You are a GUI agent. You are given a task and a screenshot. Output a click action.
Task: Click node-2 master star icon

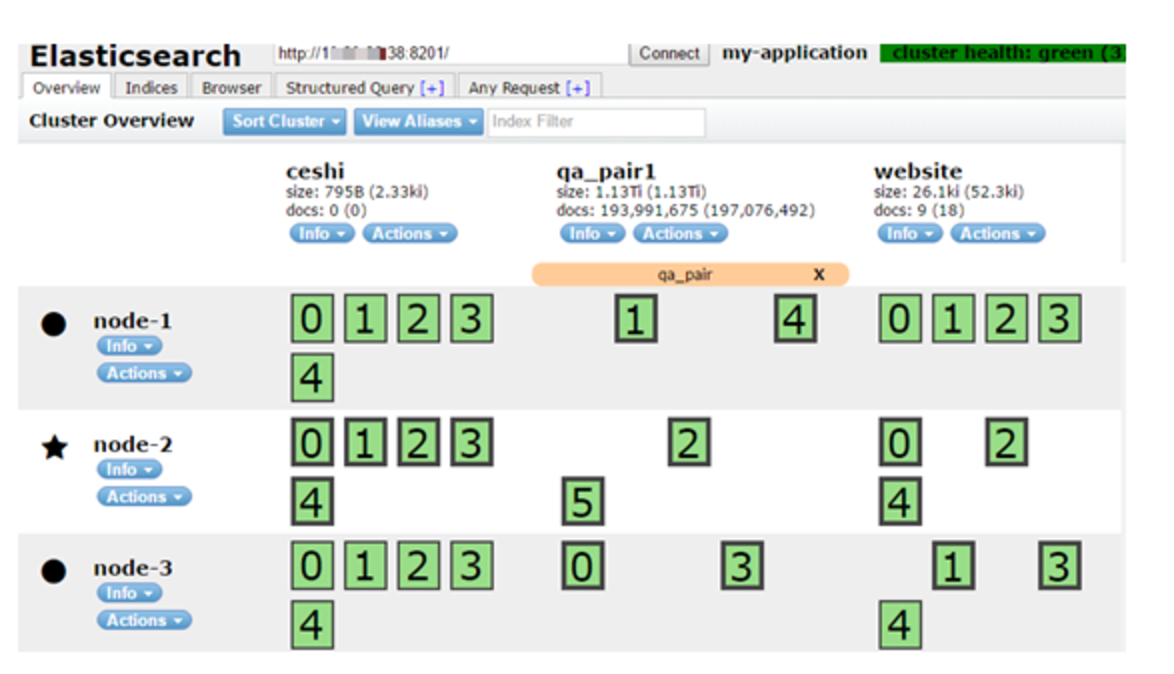point(55,448)
